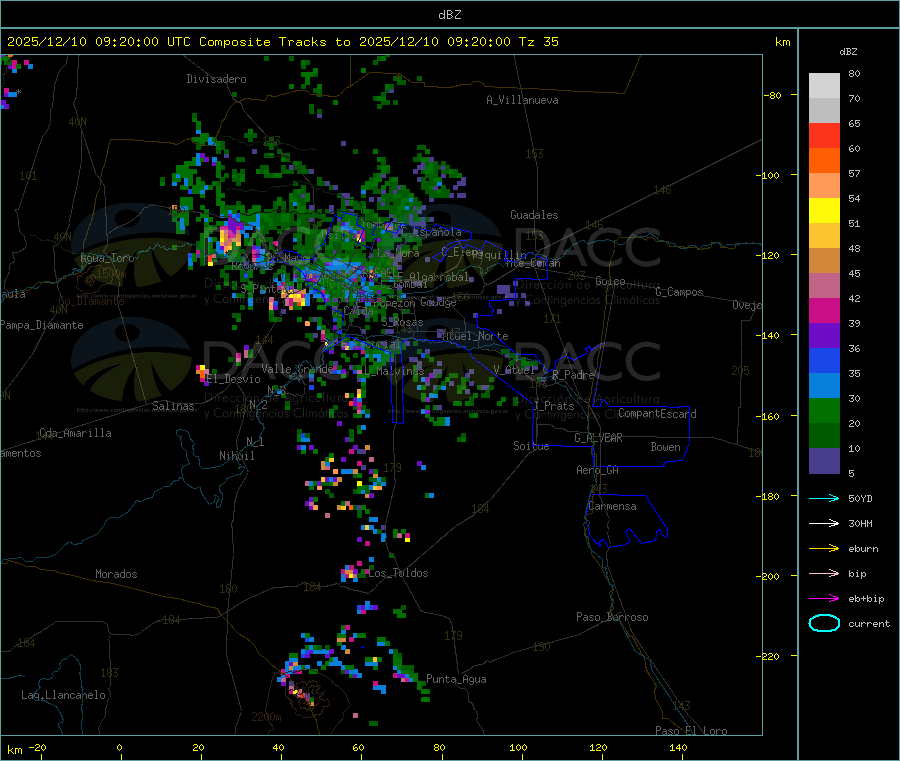Click the 'Lag.Llancanelo' map label
Screen dimensions: 900x761
[64, 695]
